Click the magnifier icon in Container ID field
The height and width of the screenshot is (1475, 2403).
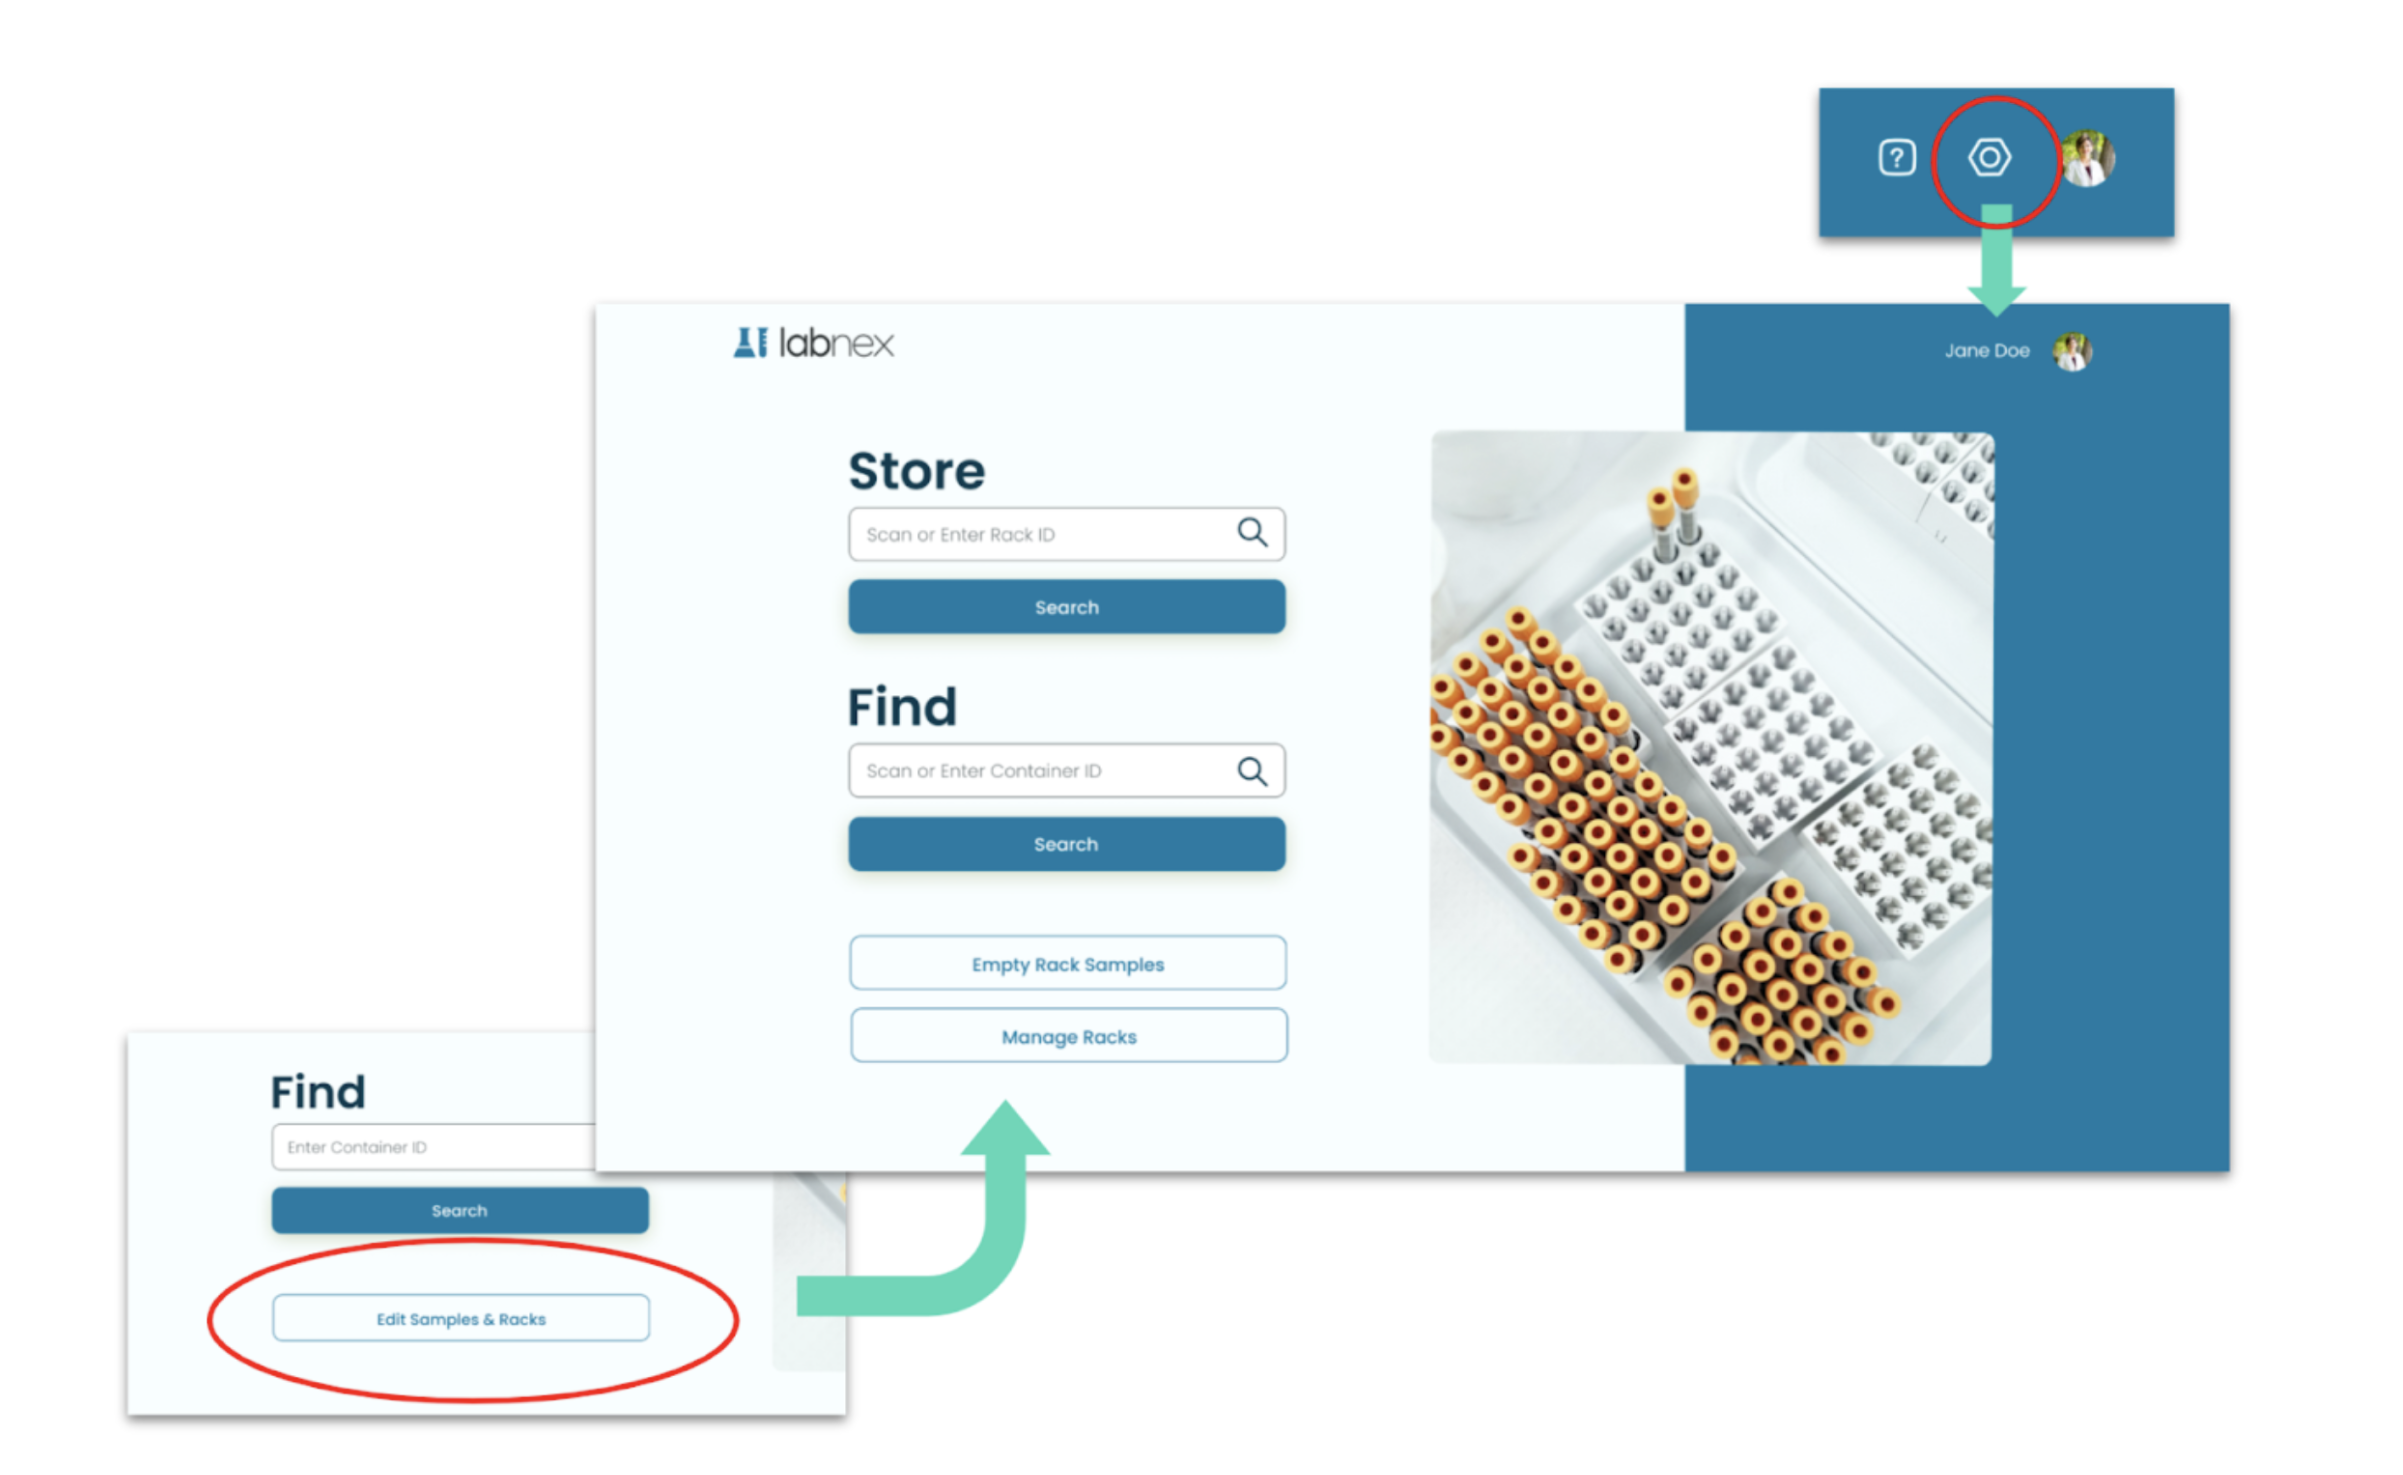point(1252,770)
